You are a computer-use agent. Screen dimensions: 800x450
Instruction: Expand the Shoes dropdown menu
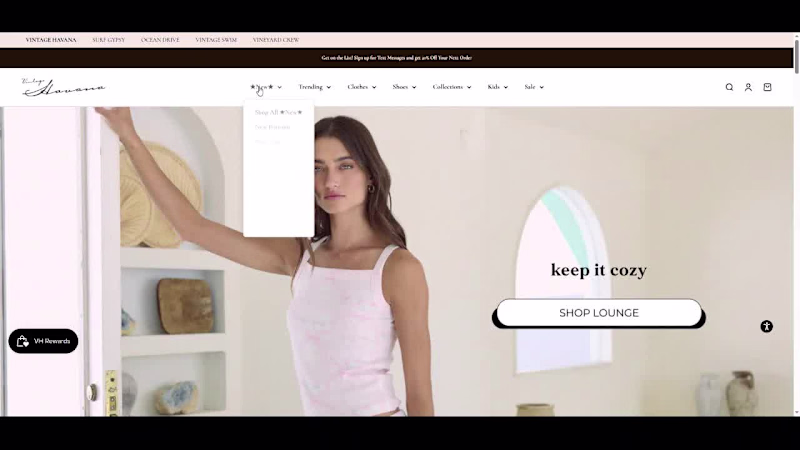coord(404,87)
